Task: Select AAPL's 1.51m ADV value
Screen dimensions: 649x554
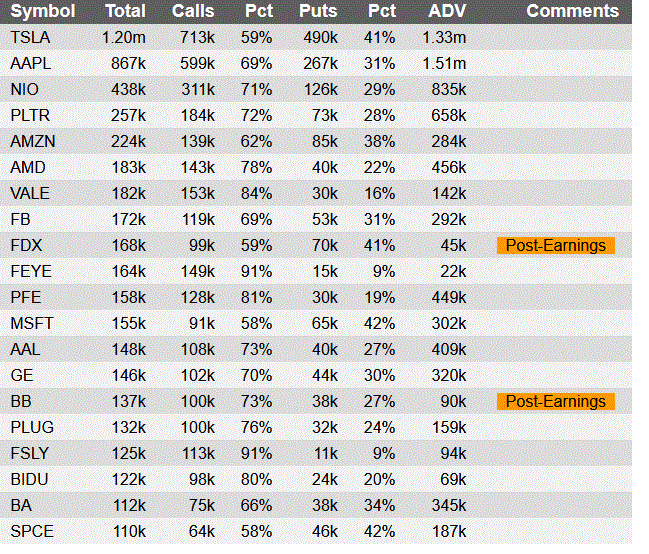Action: point(446,63)
